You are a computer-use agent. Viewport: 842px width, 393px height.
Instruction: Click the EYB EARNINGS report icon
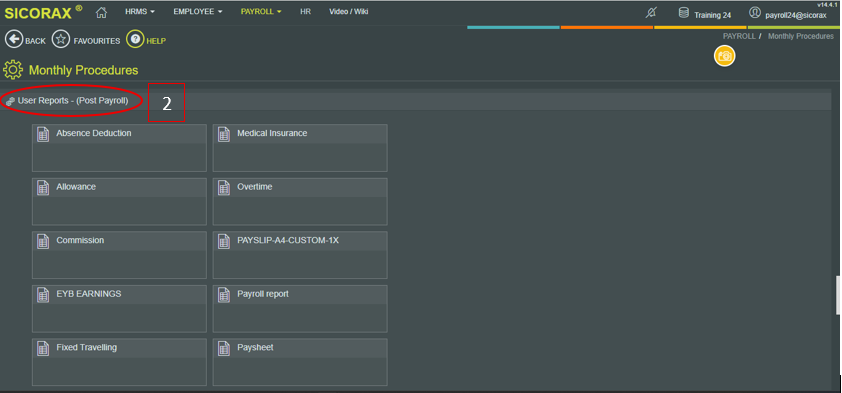tap(43, 295)
